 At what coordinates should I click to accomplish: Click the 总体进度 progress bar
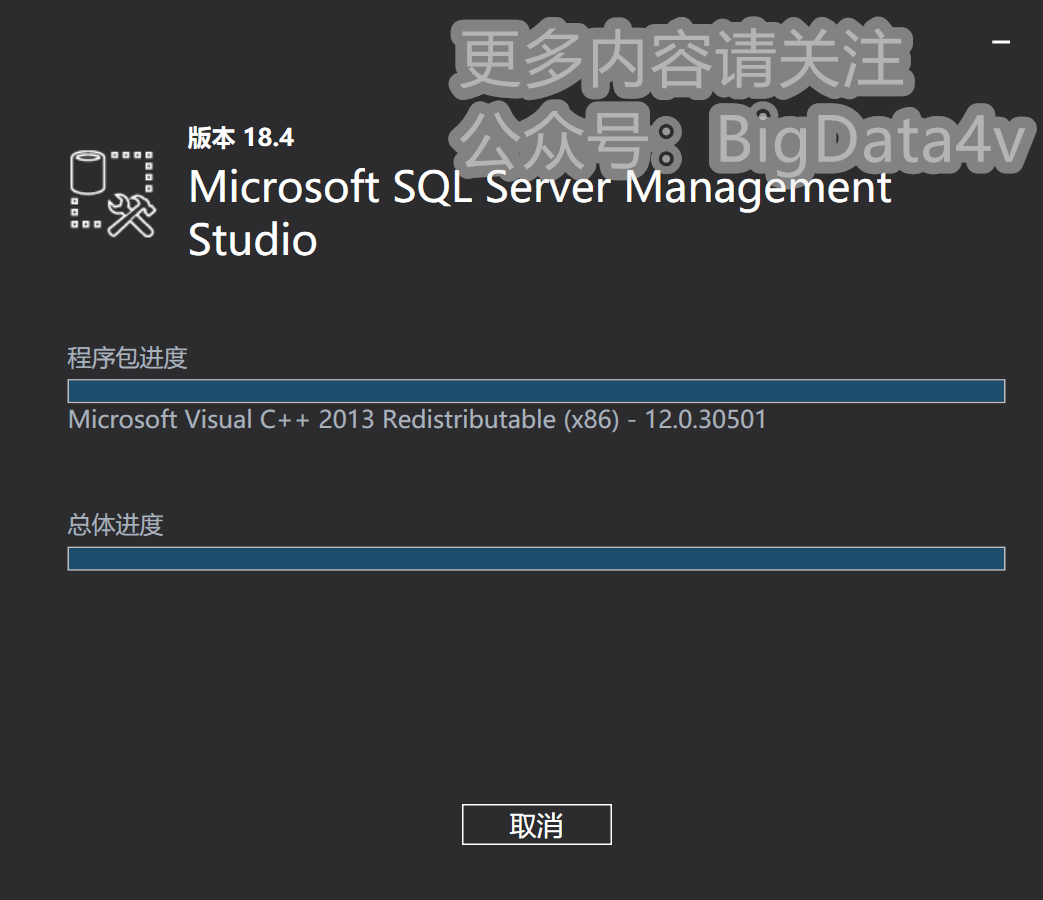tap(536, 558)
